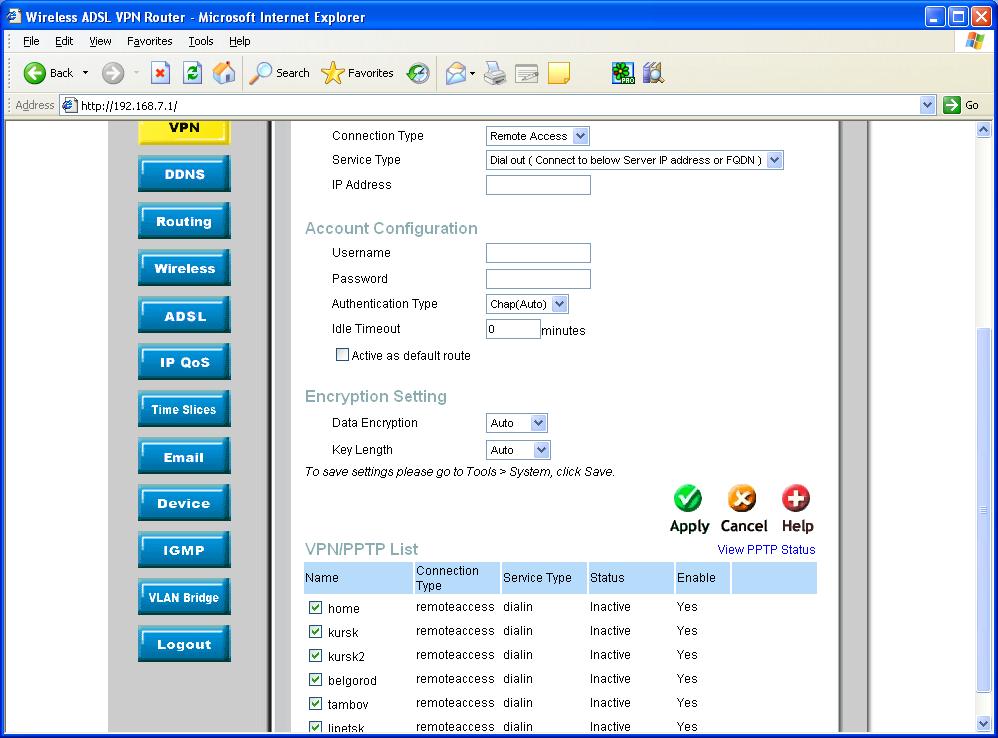Screen dimensions: 998x738
Task: Click the Username input field
Action: point(538,253)
